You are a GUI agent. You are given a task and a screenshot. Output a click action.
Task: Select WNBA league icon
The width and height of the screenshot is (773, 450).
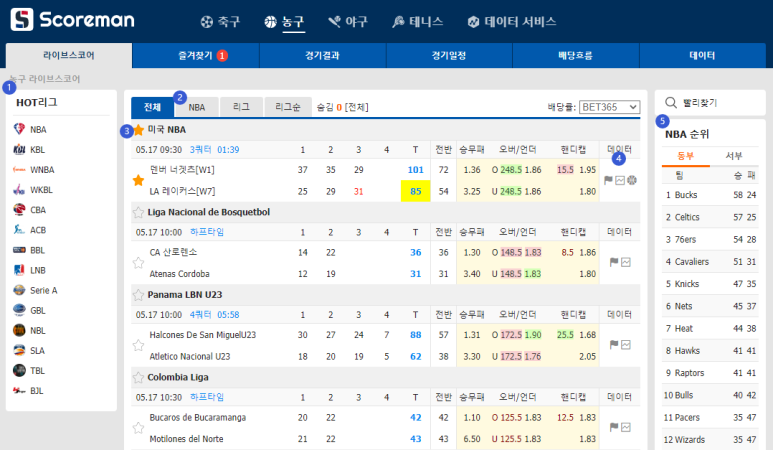click(19, 170)
